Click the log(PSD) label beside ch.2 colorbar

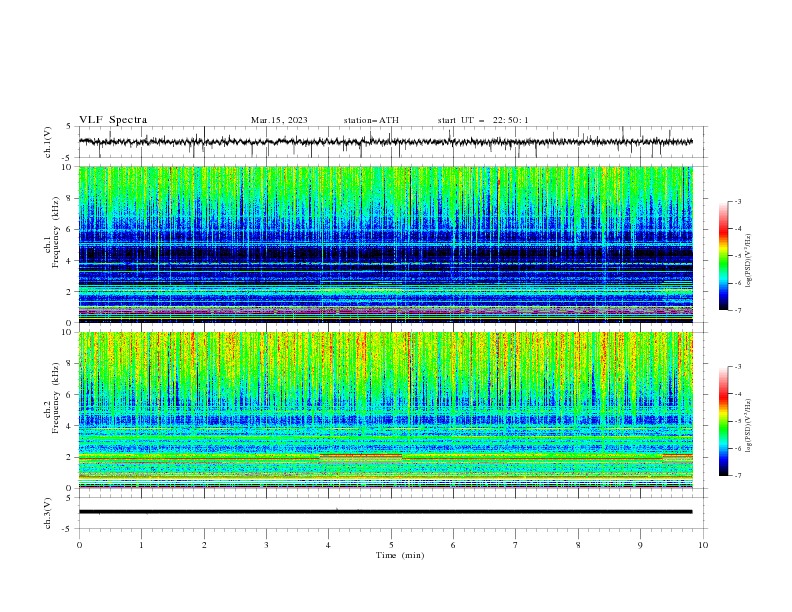pos(749,425)
